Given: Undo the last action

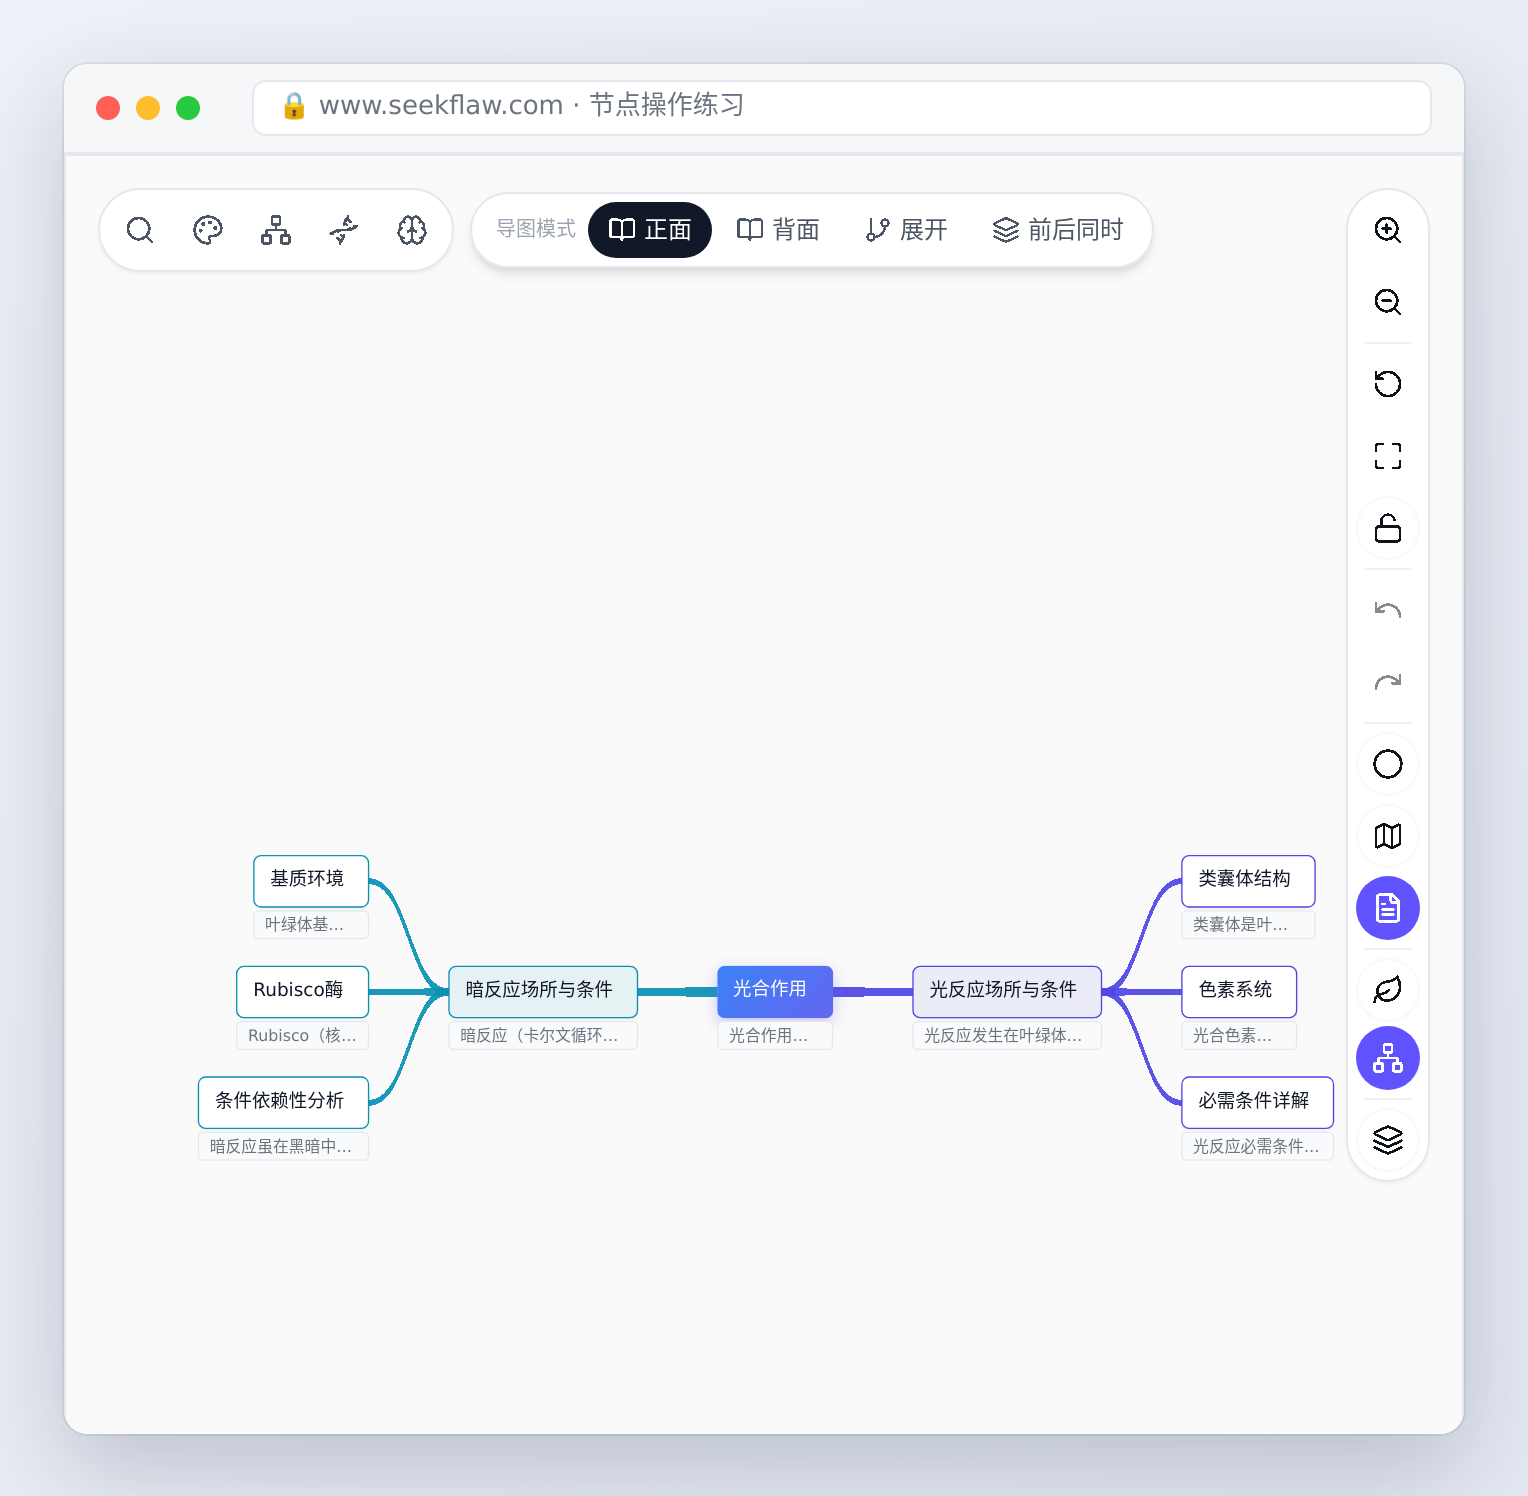Looking at the screenshot, I should 1388,610.
